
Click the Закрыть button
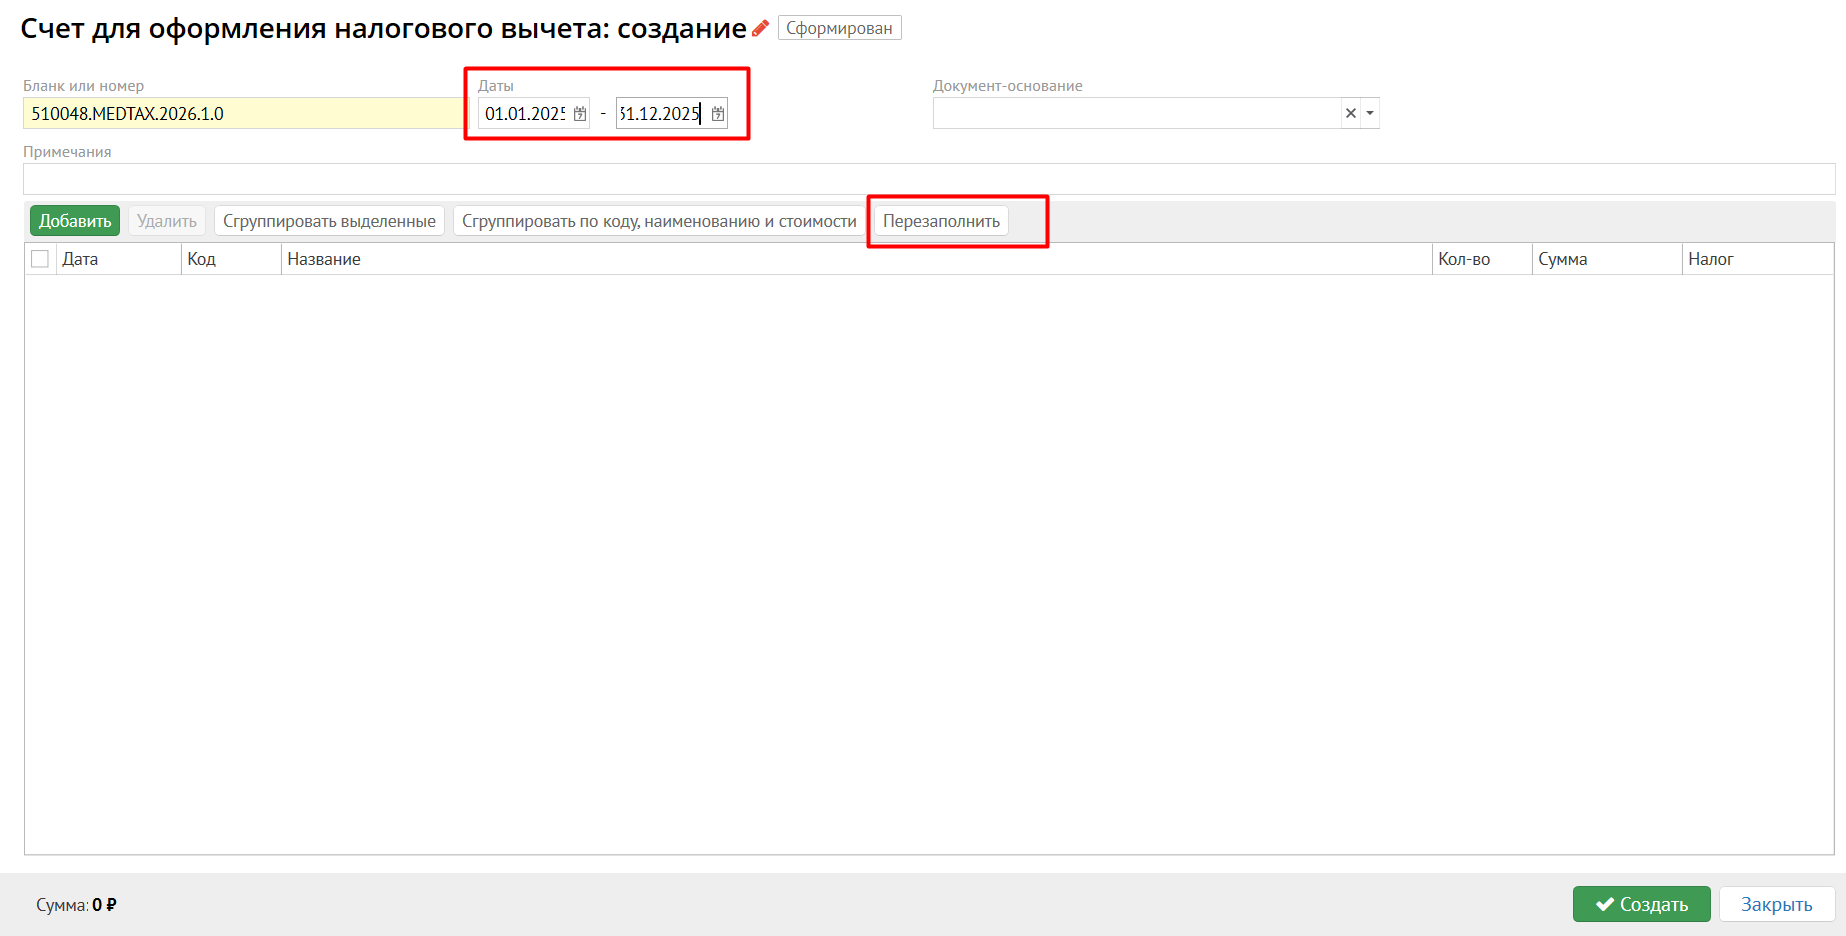pyautogui.click(x=1777, y=904)
